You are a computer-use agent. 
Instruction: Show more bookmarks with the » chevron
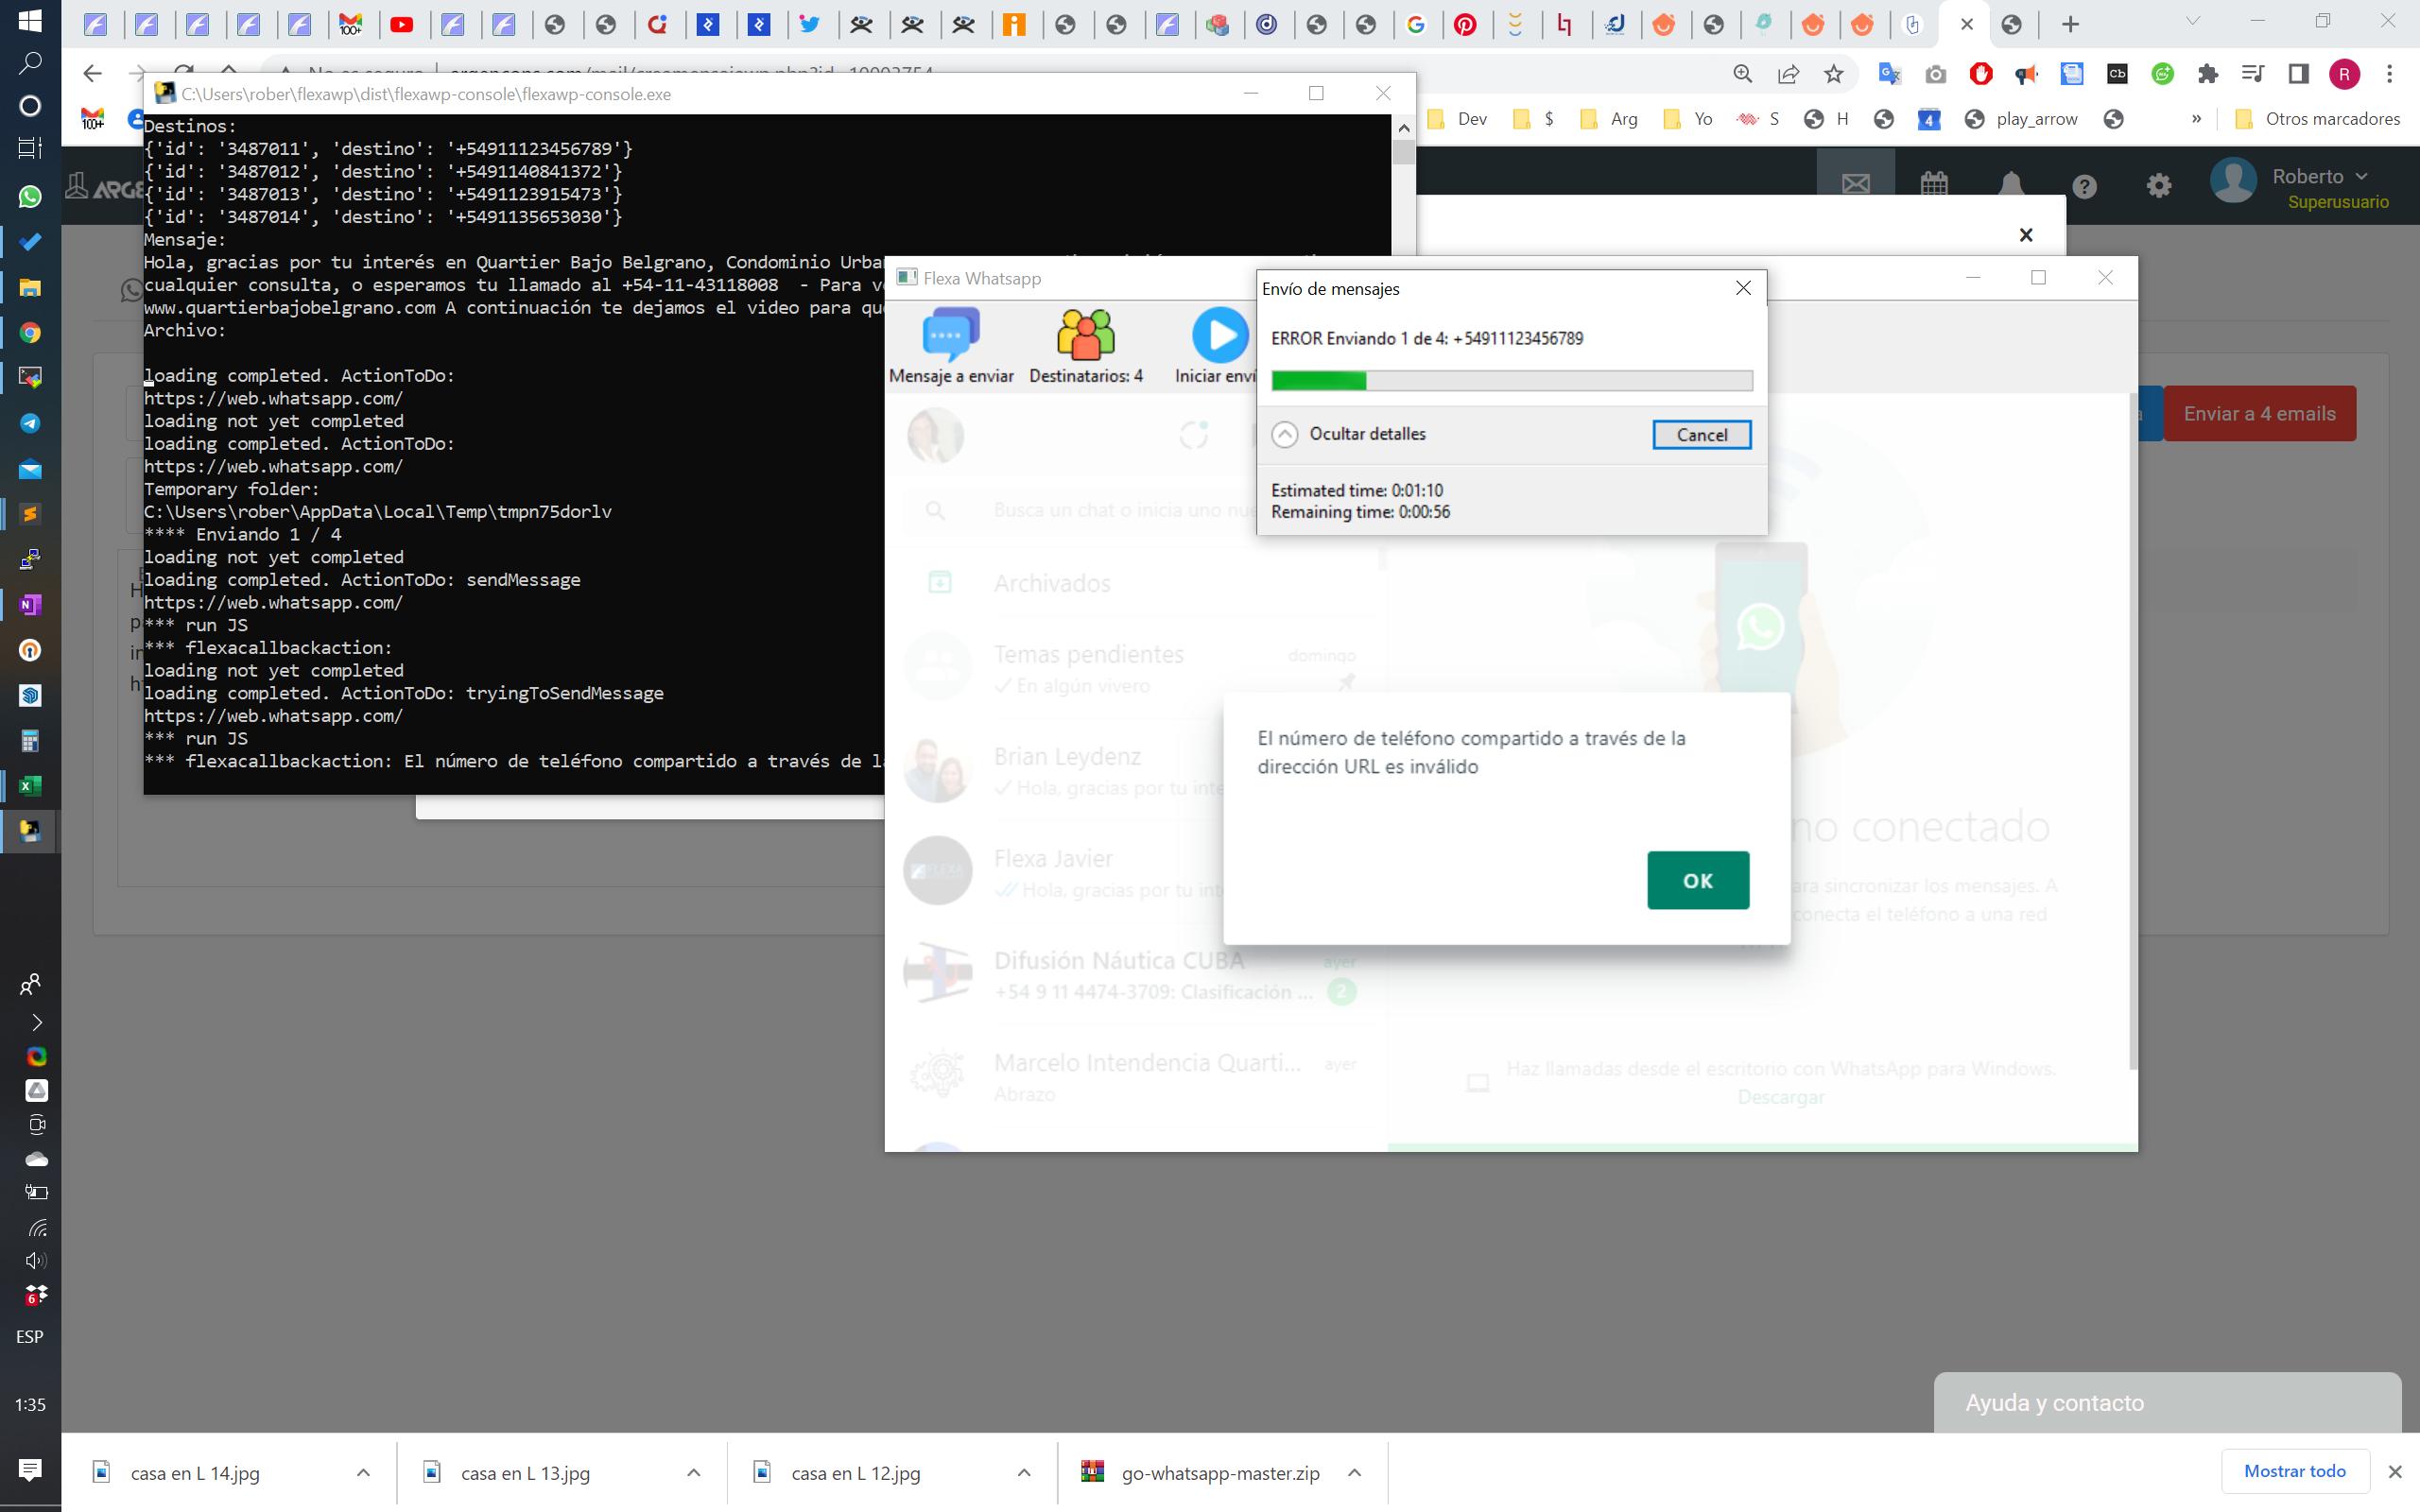pos(2196,119)
